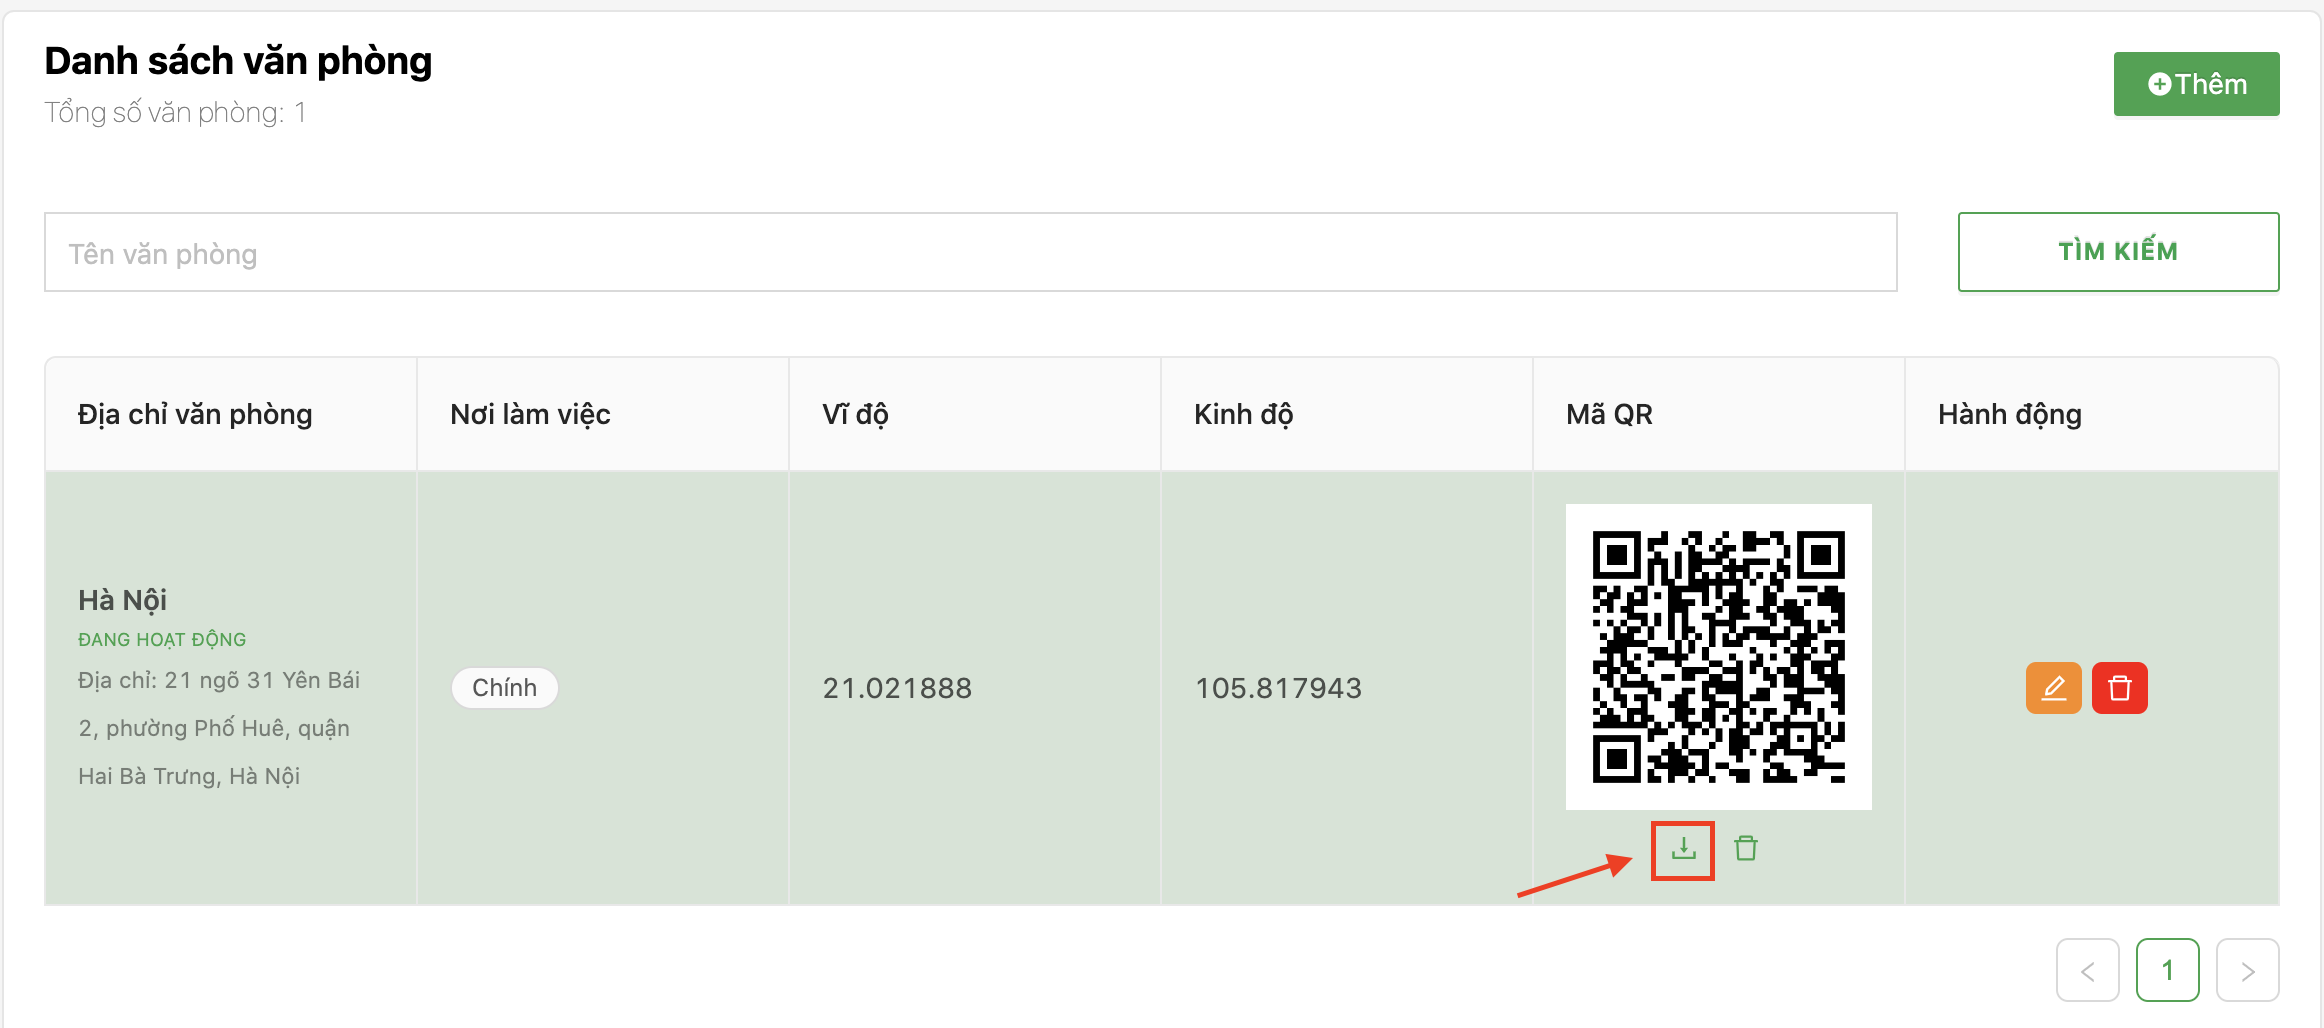Click the Danh sách văn phòng heading

coord(238,61)
